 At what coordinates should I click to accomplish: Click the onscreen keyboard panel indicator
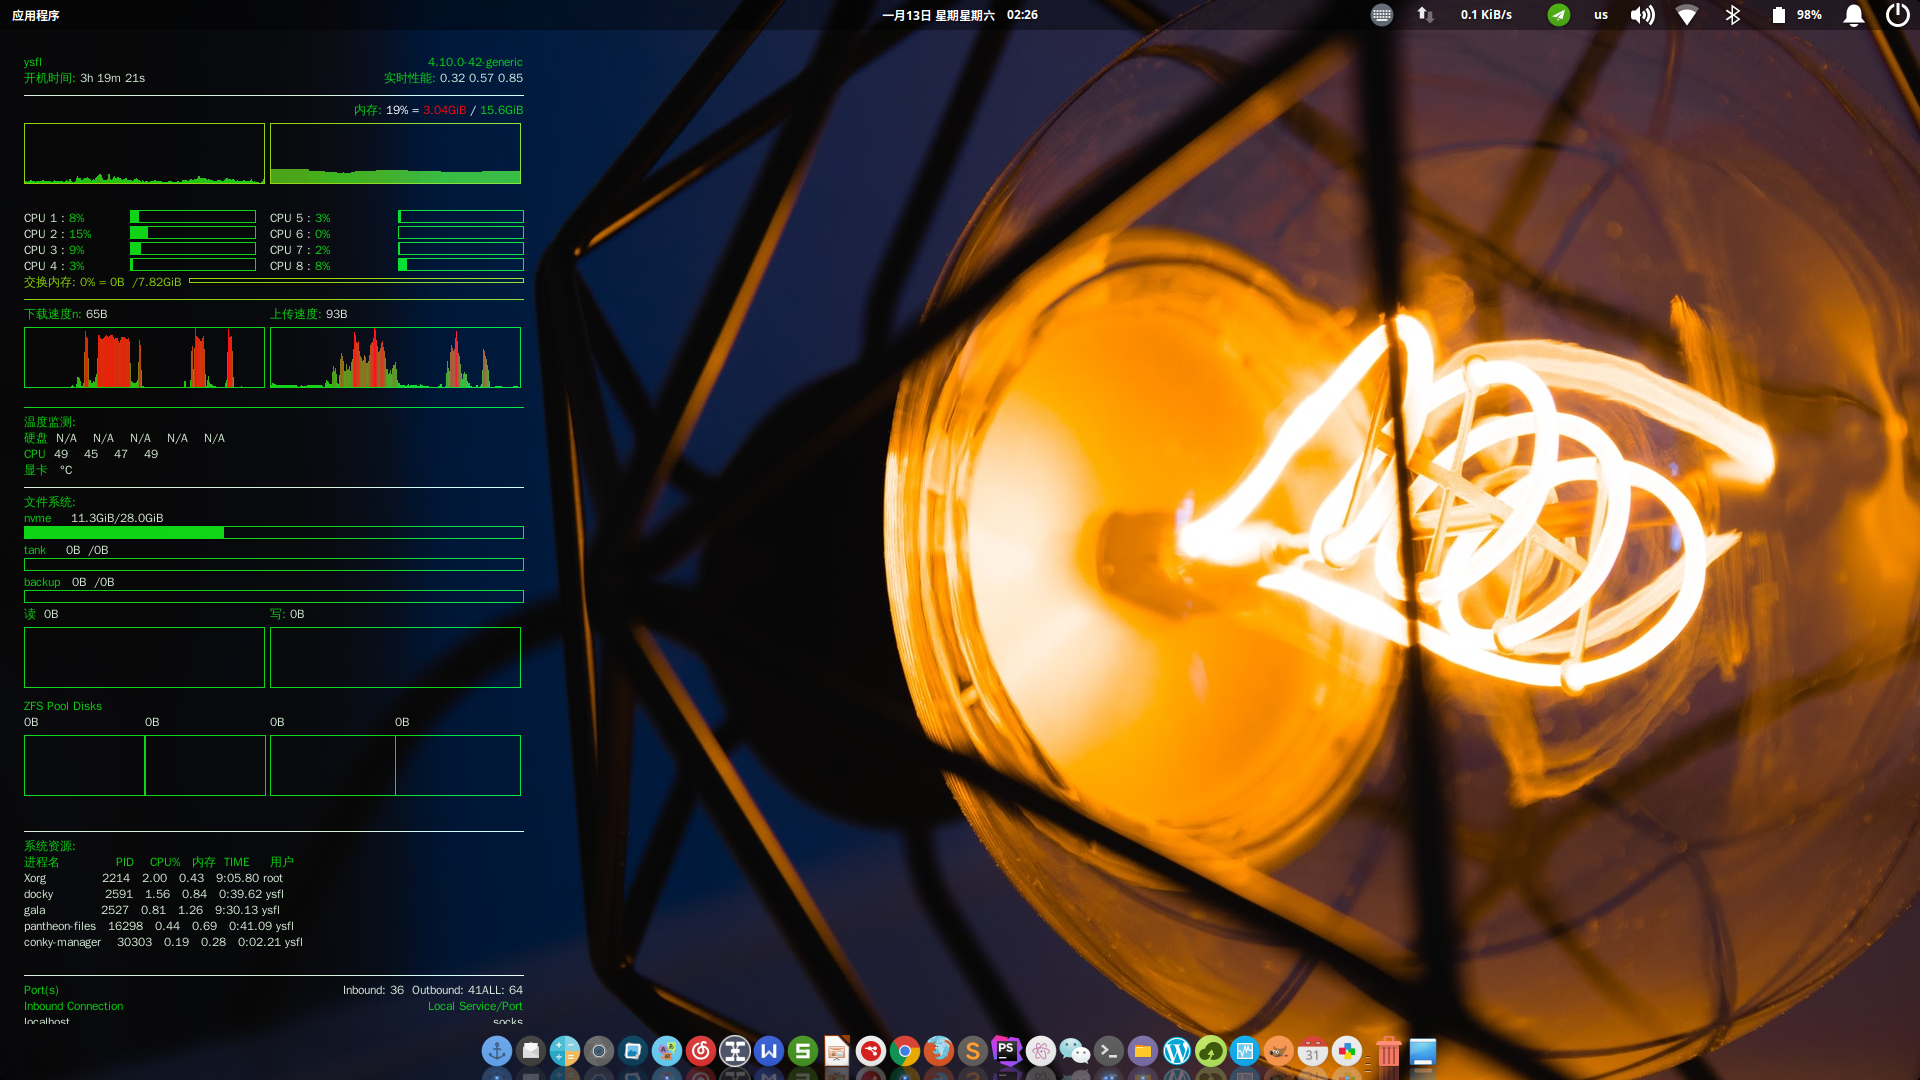[1381, 15]
